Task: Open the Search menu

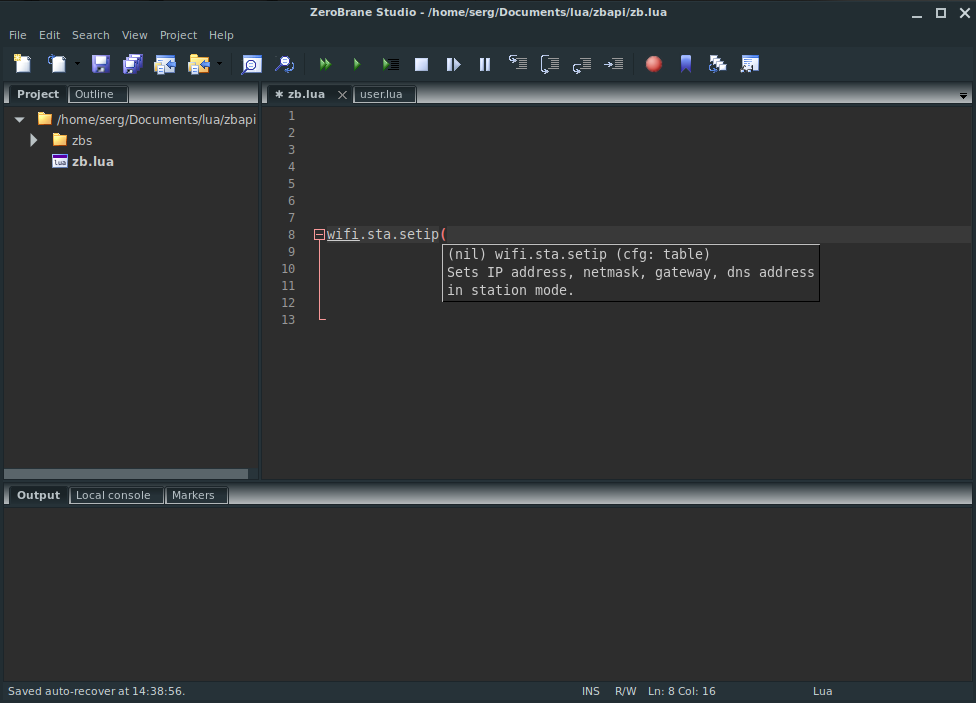Action: pyautogui.click(x=91, y=35)
